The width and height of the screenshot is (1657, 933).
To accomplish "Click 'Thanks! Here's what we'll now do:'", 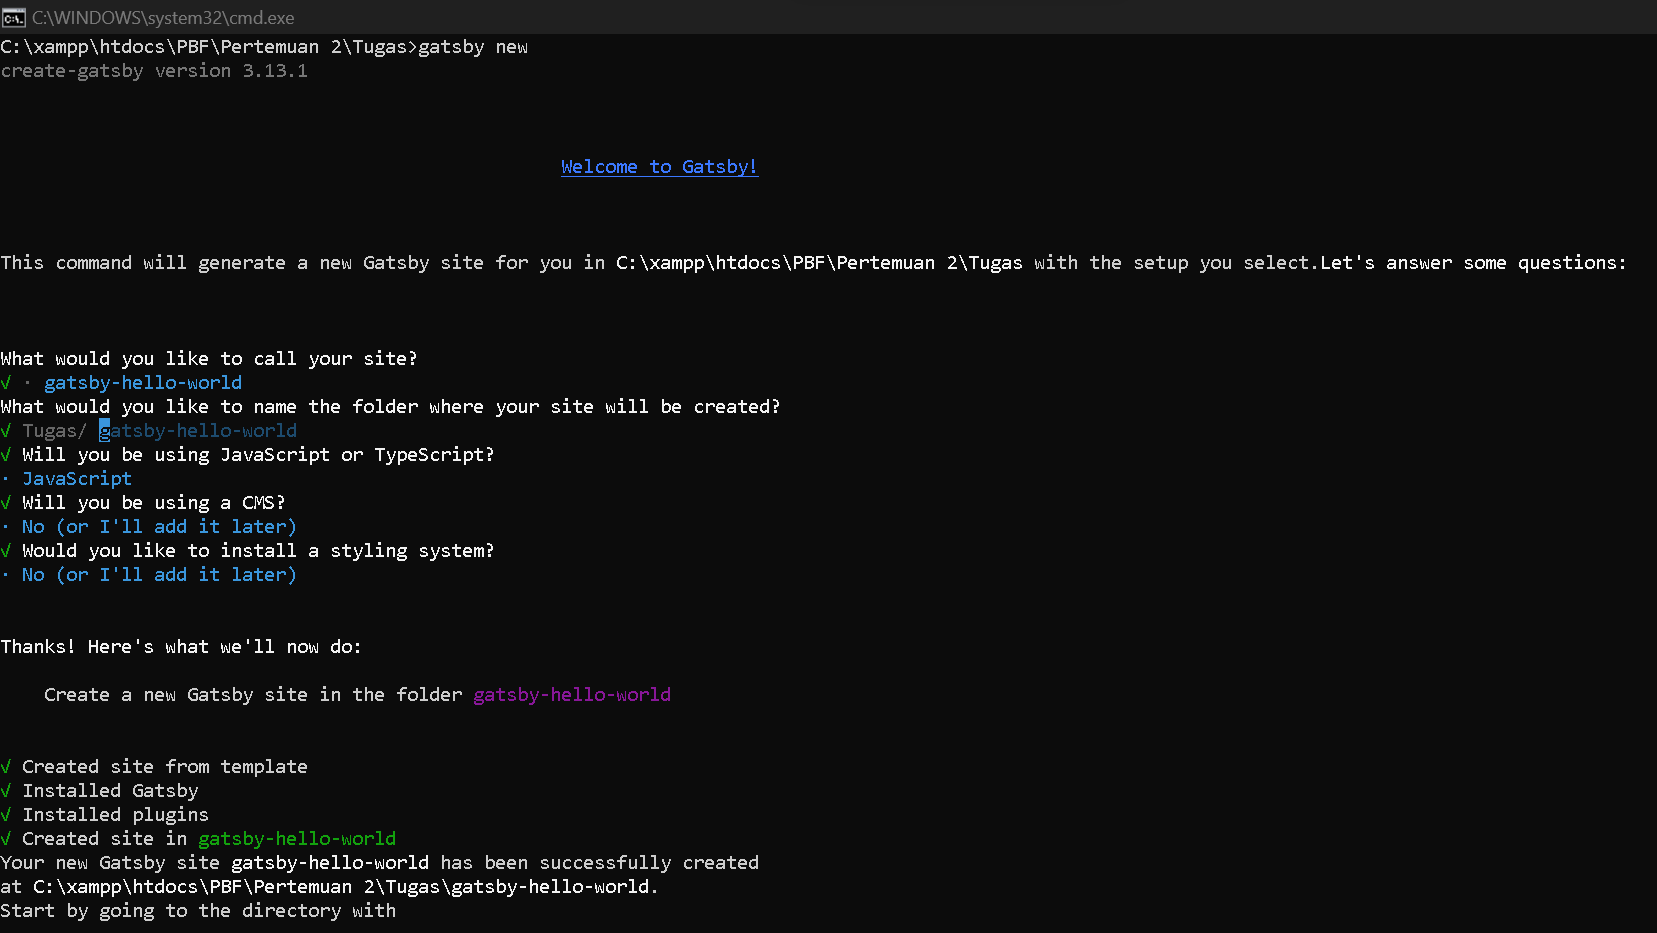I will (x=181, y=647).
